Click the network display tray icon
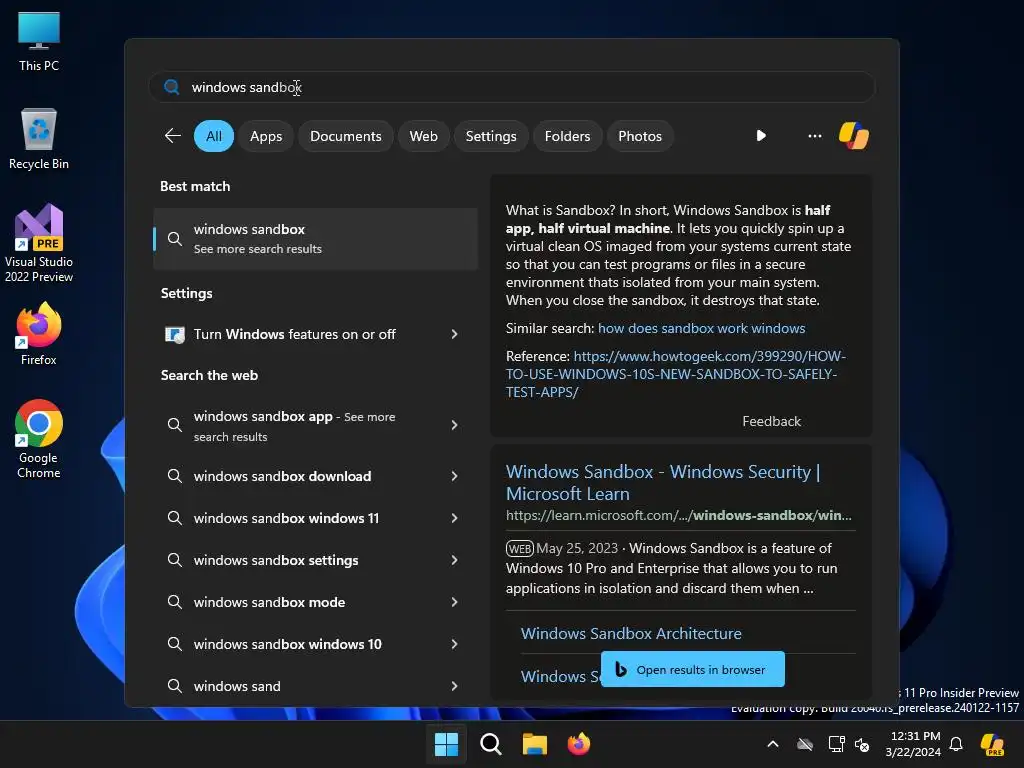Screen dimensions: 1024x768 click(x=836, y=744)
